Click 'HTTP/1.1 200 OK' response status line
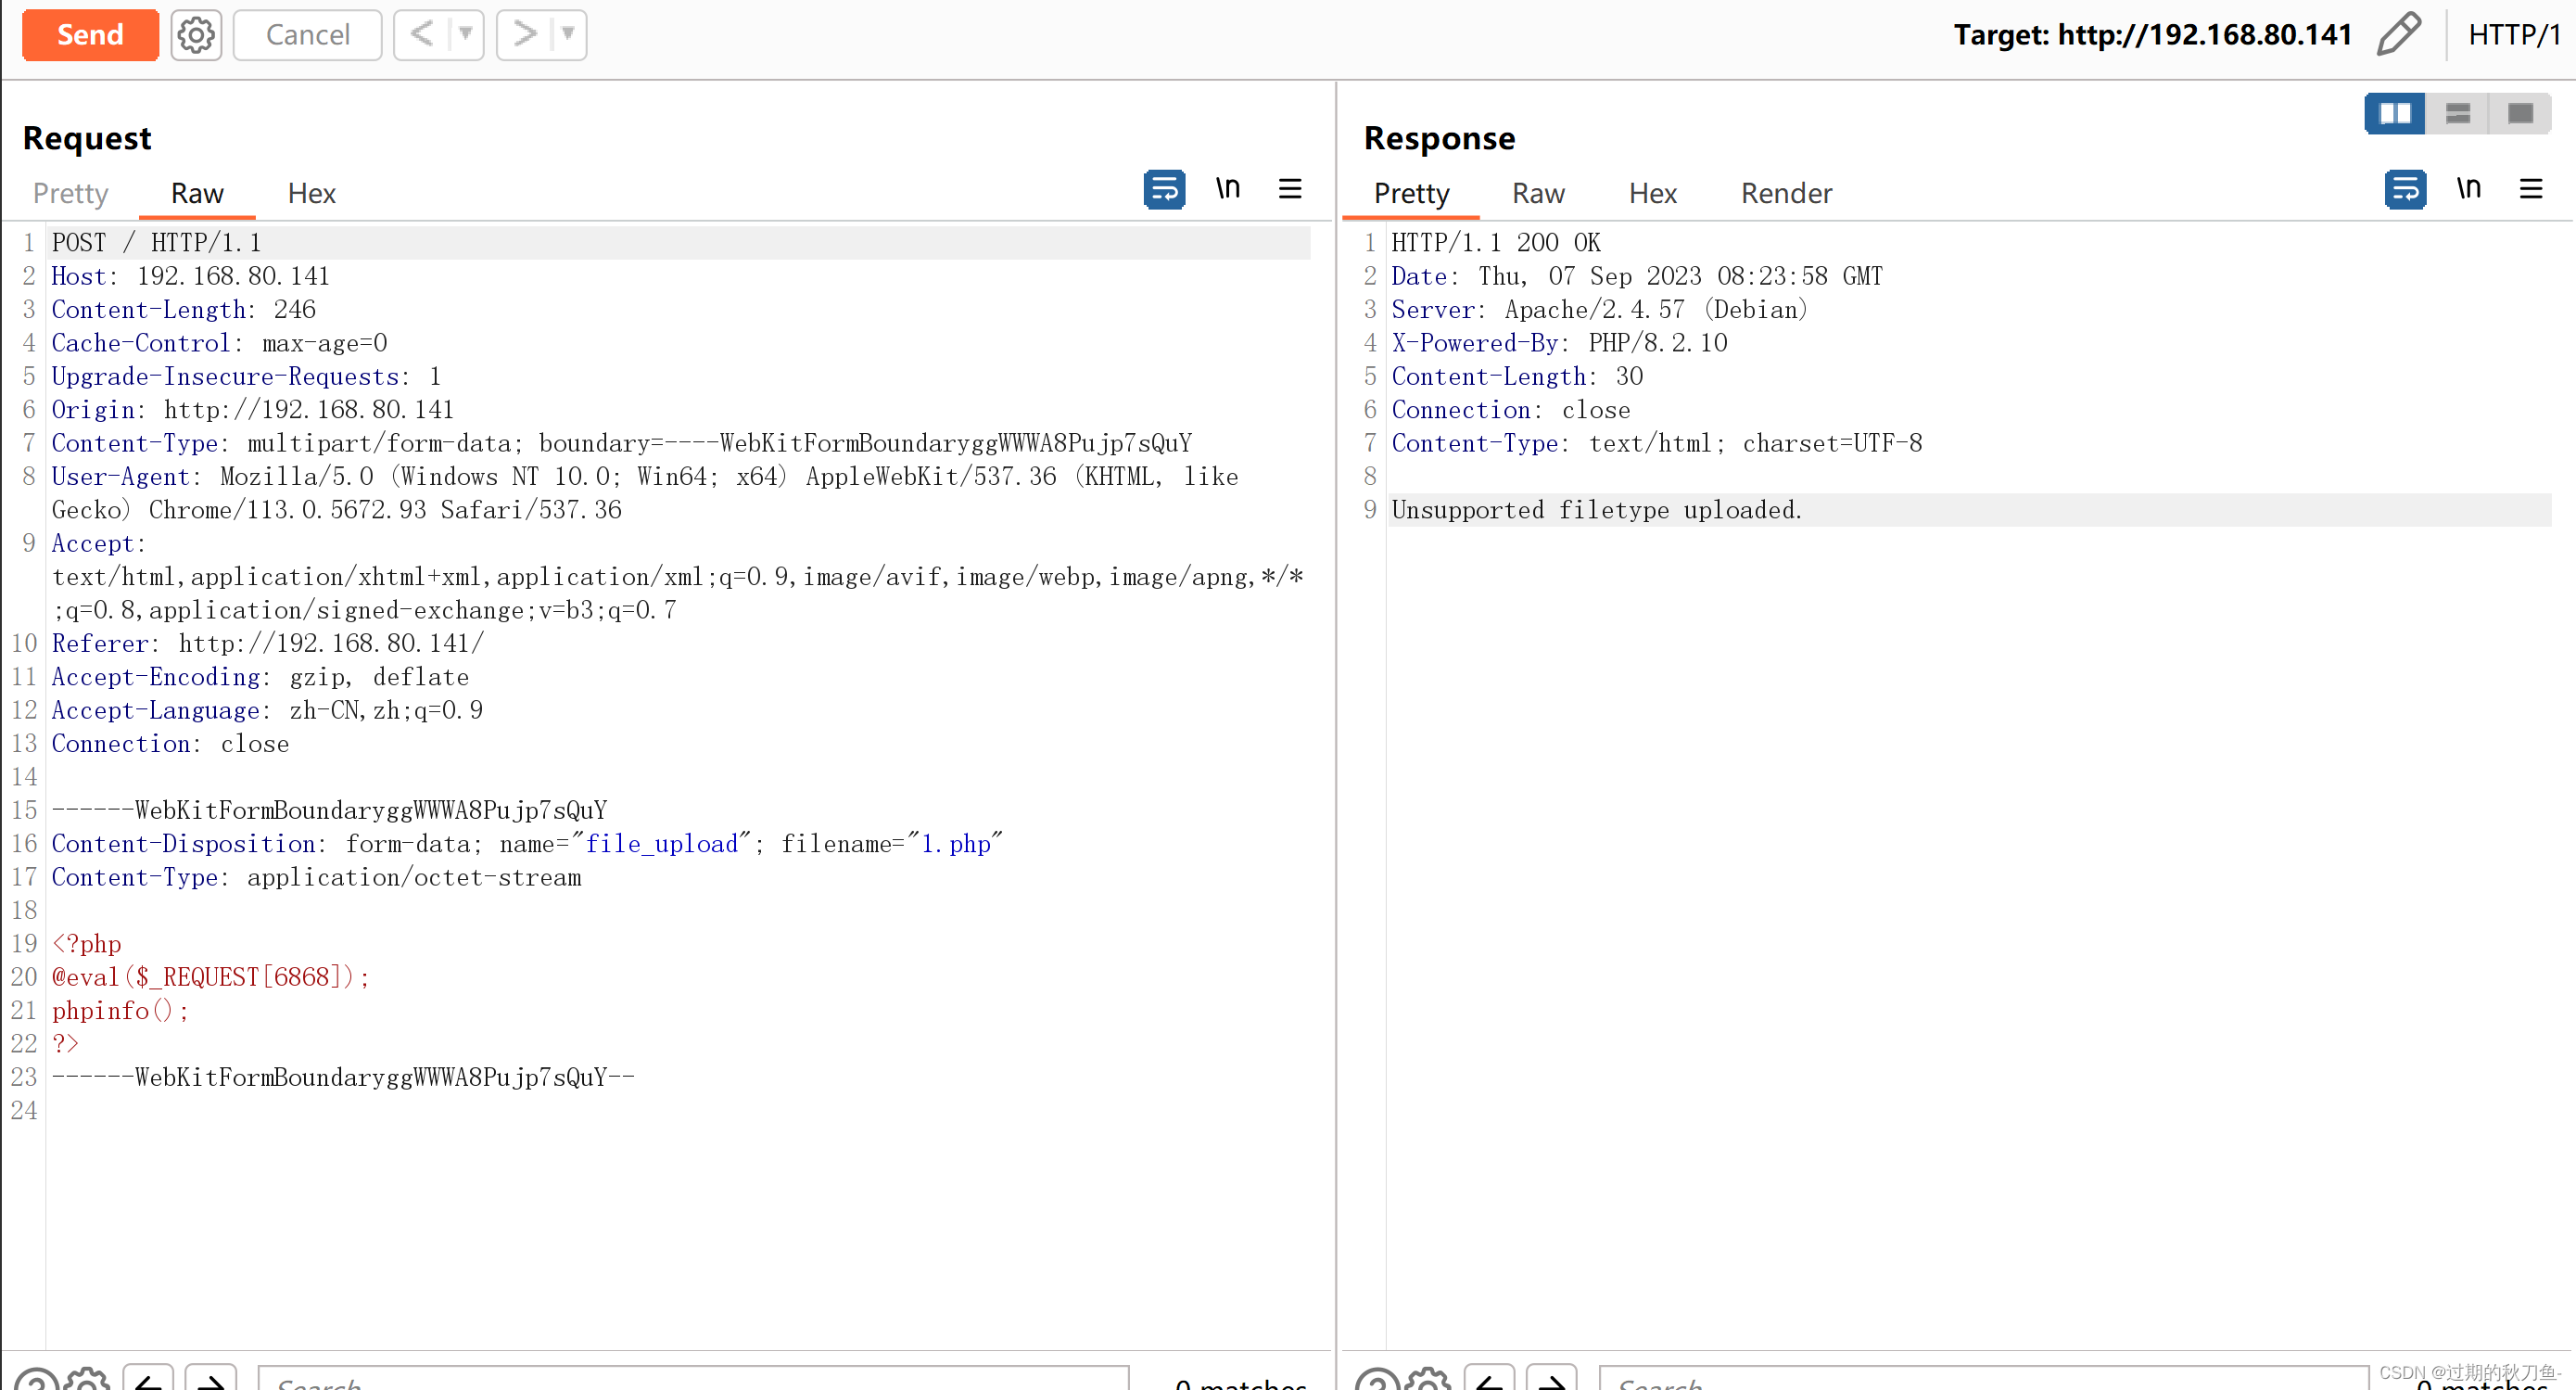2576x1390 pixels. click(x=1496, y=243)
